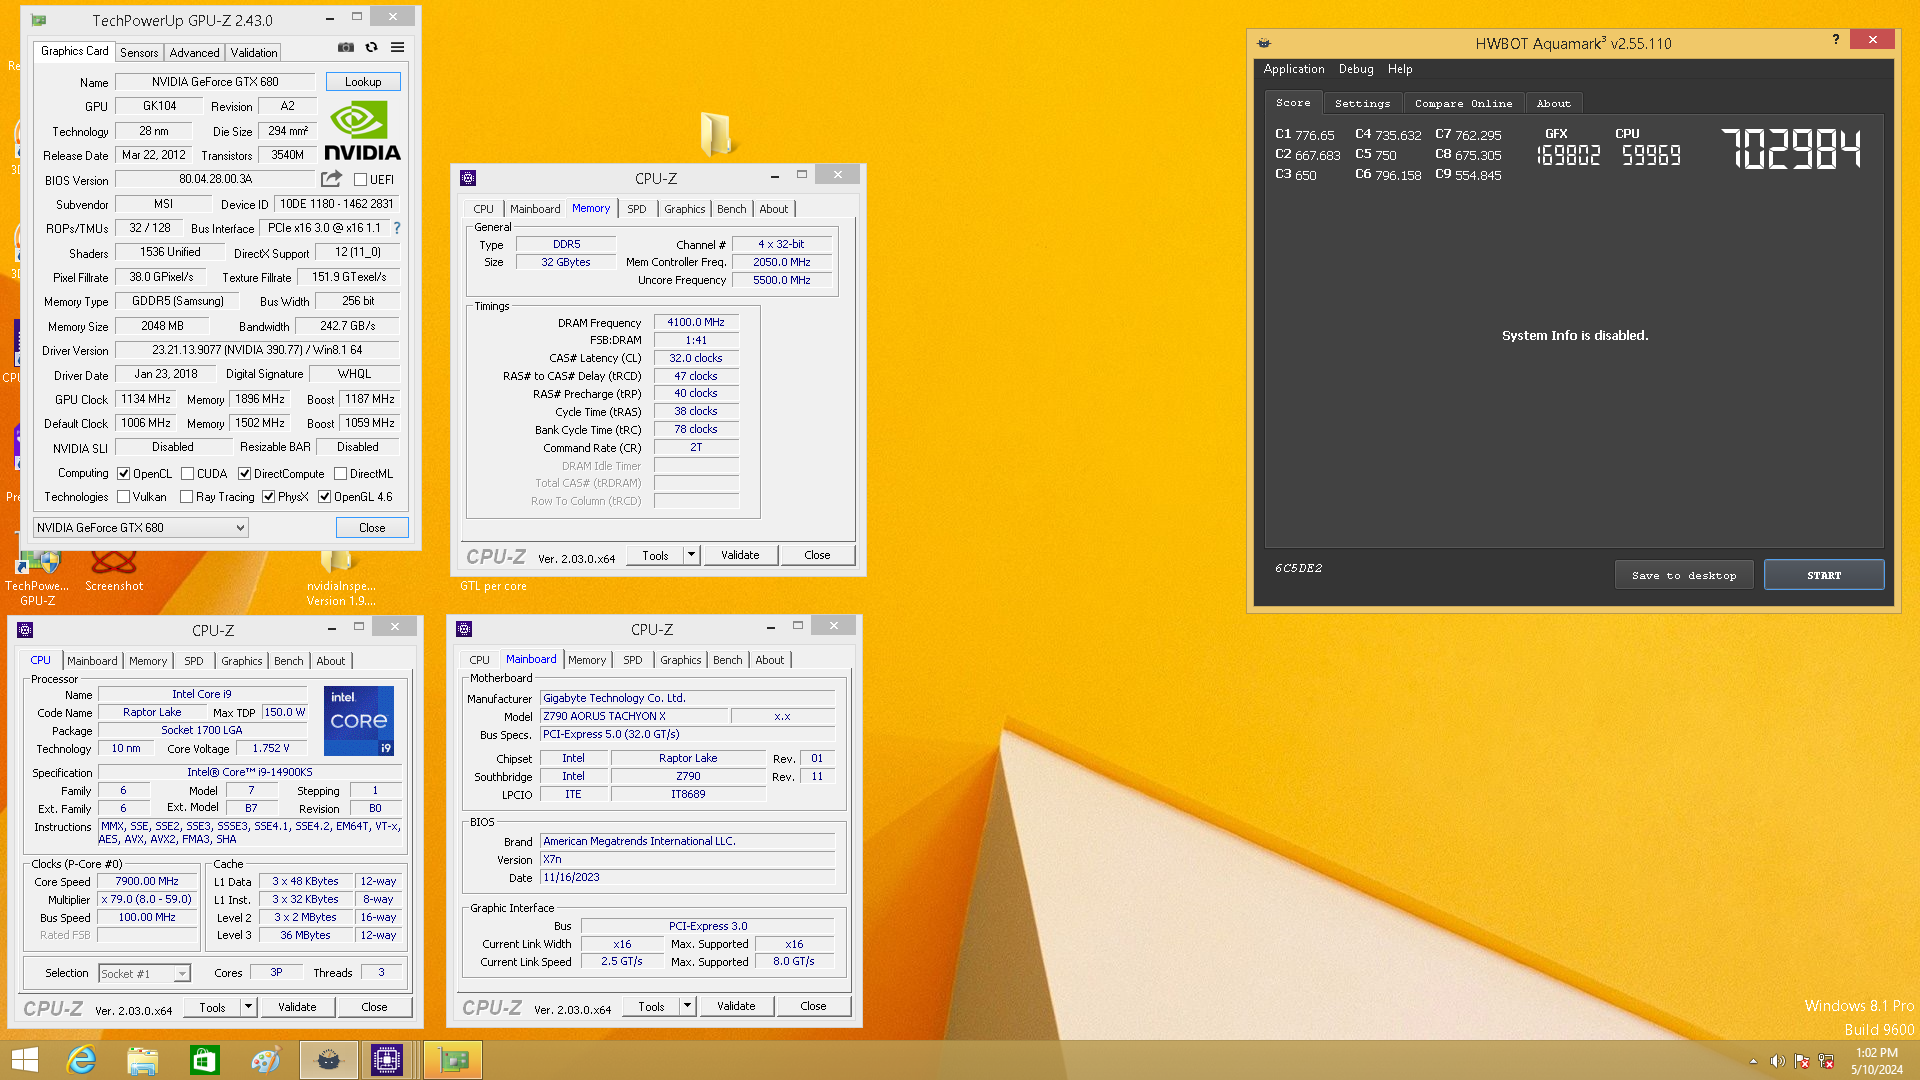The height and width of the screenshot is (1080, 1920).
Task: Open the Debug menu in Aquamark
Action: click(x=1356, y=69)
